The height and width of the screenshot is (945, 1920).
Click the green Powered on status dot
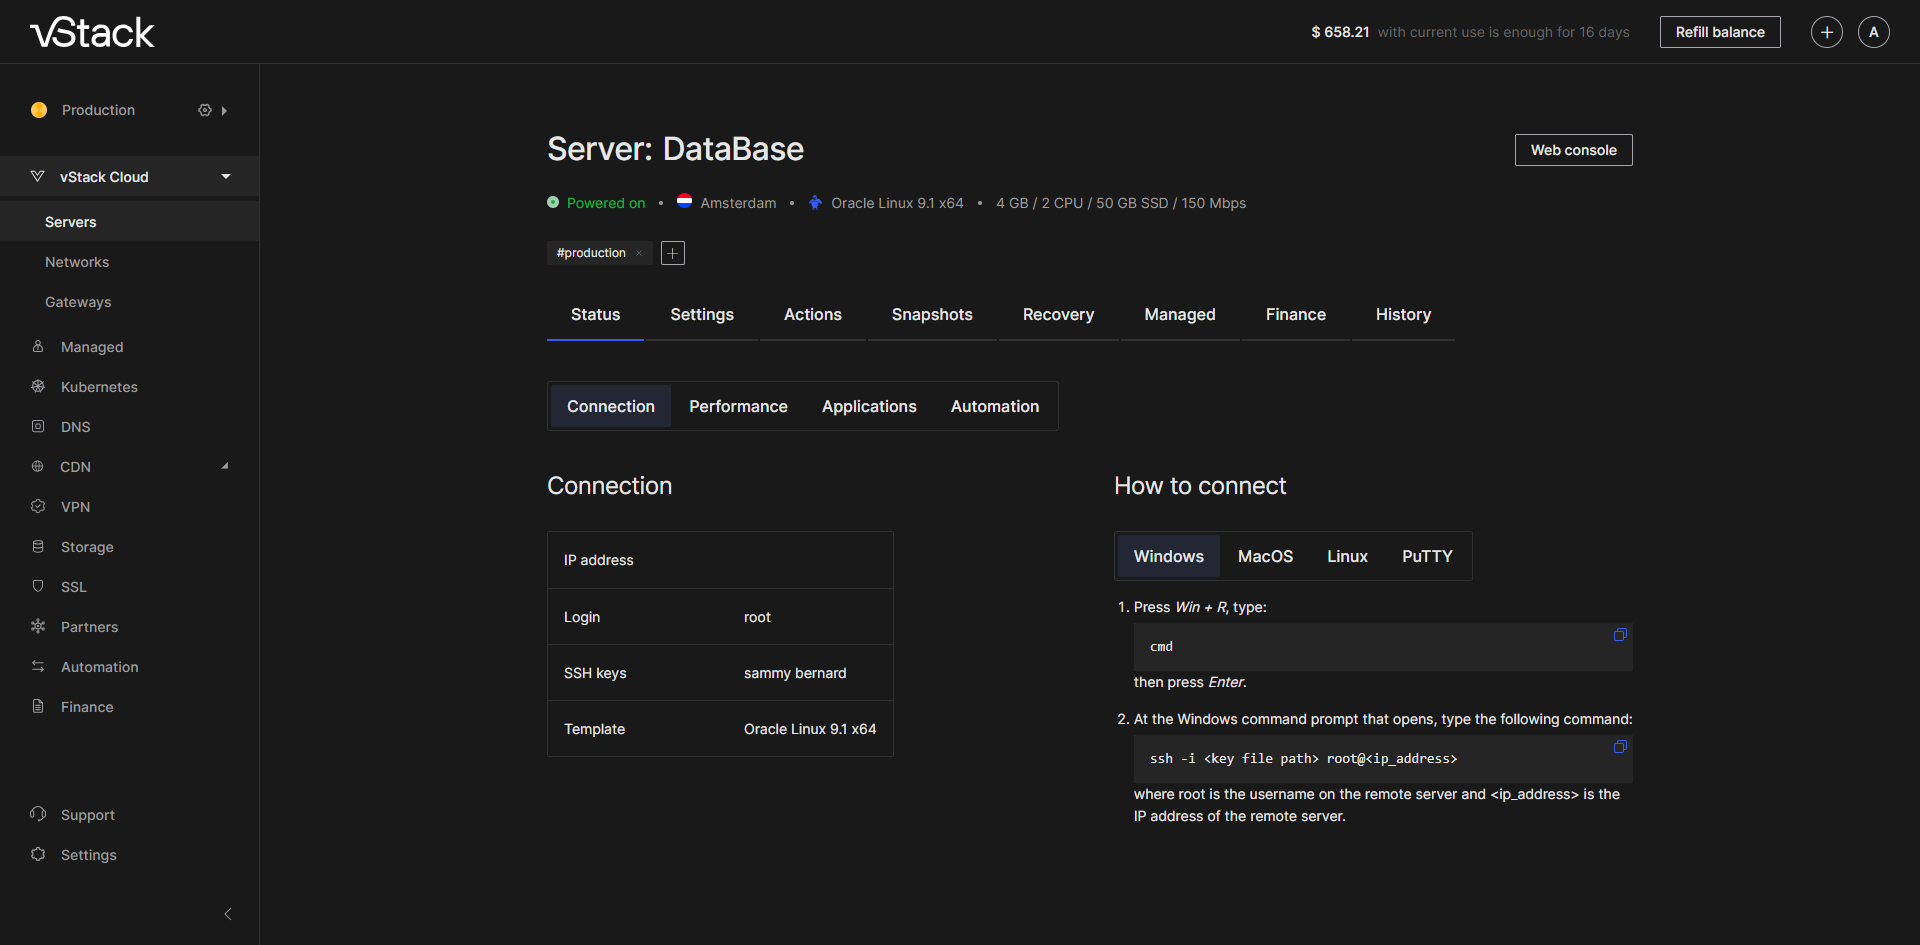[553, 202]
